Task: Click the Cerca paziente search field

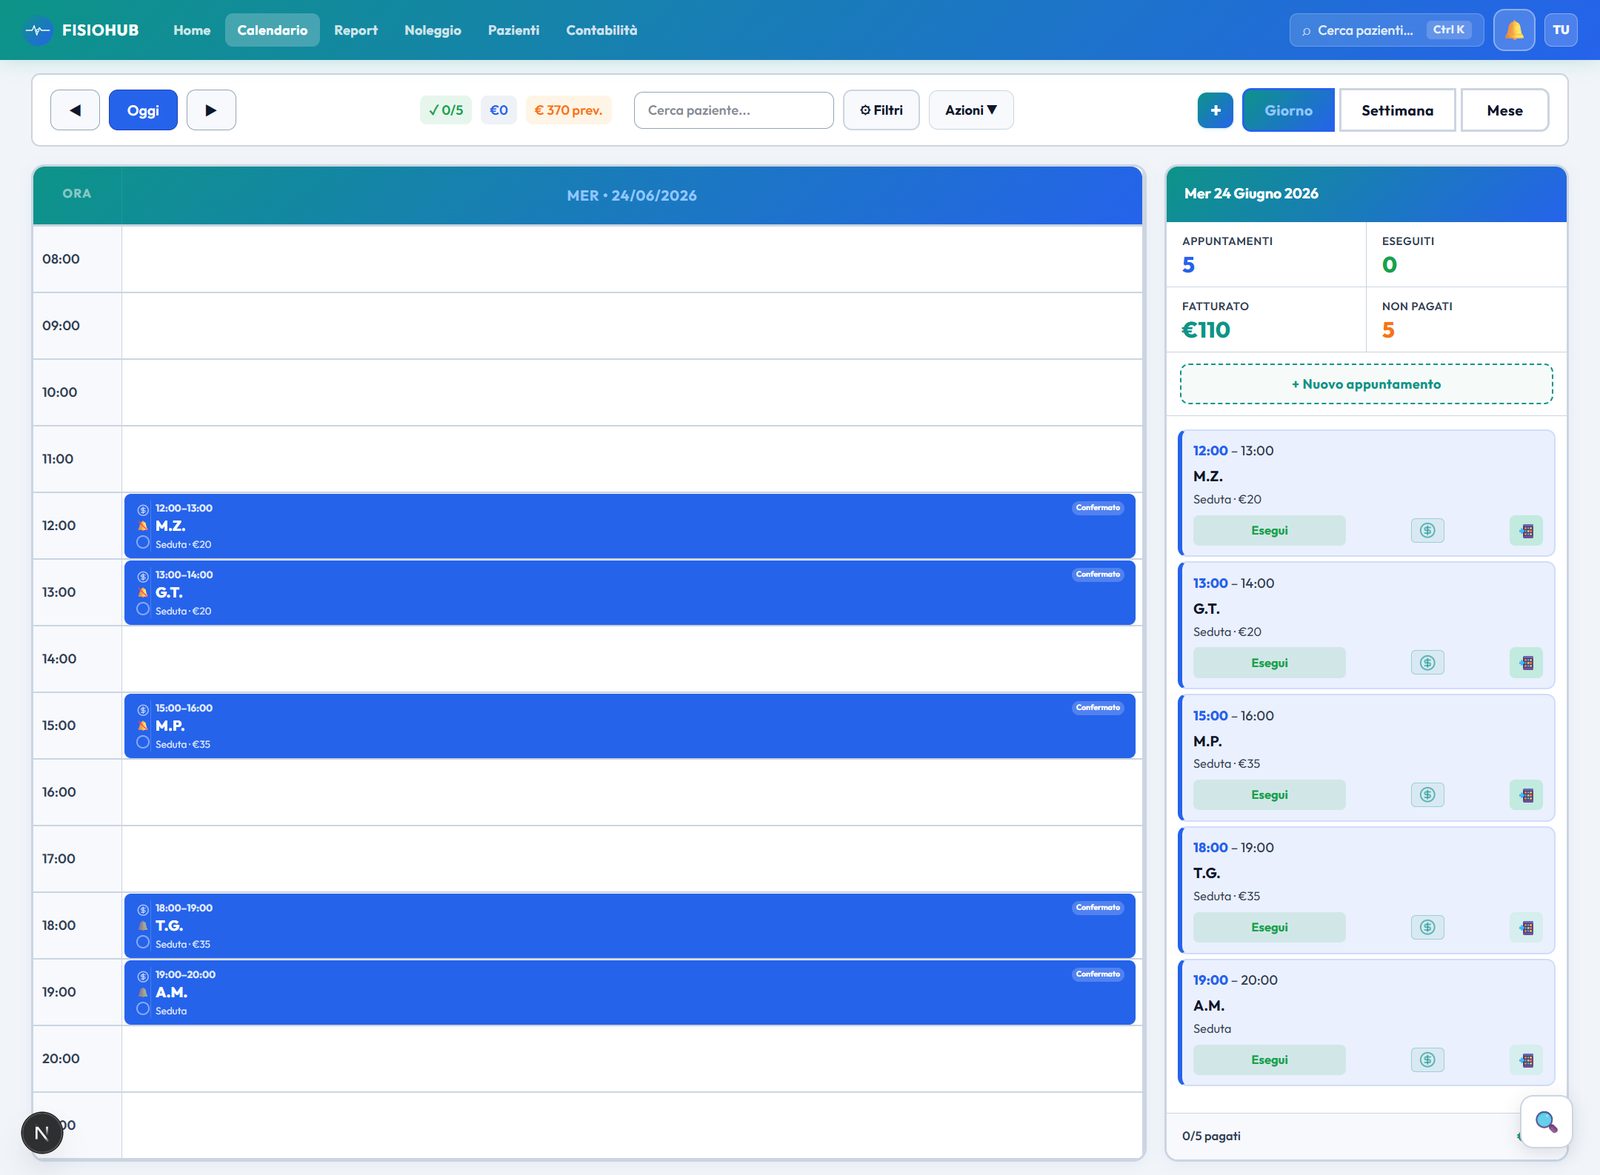Action: point(733,110)
